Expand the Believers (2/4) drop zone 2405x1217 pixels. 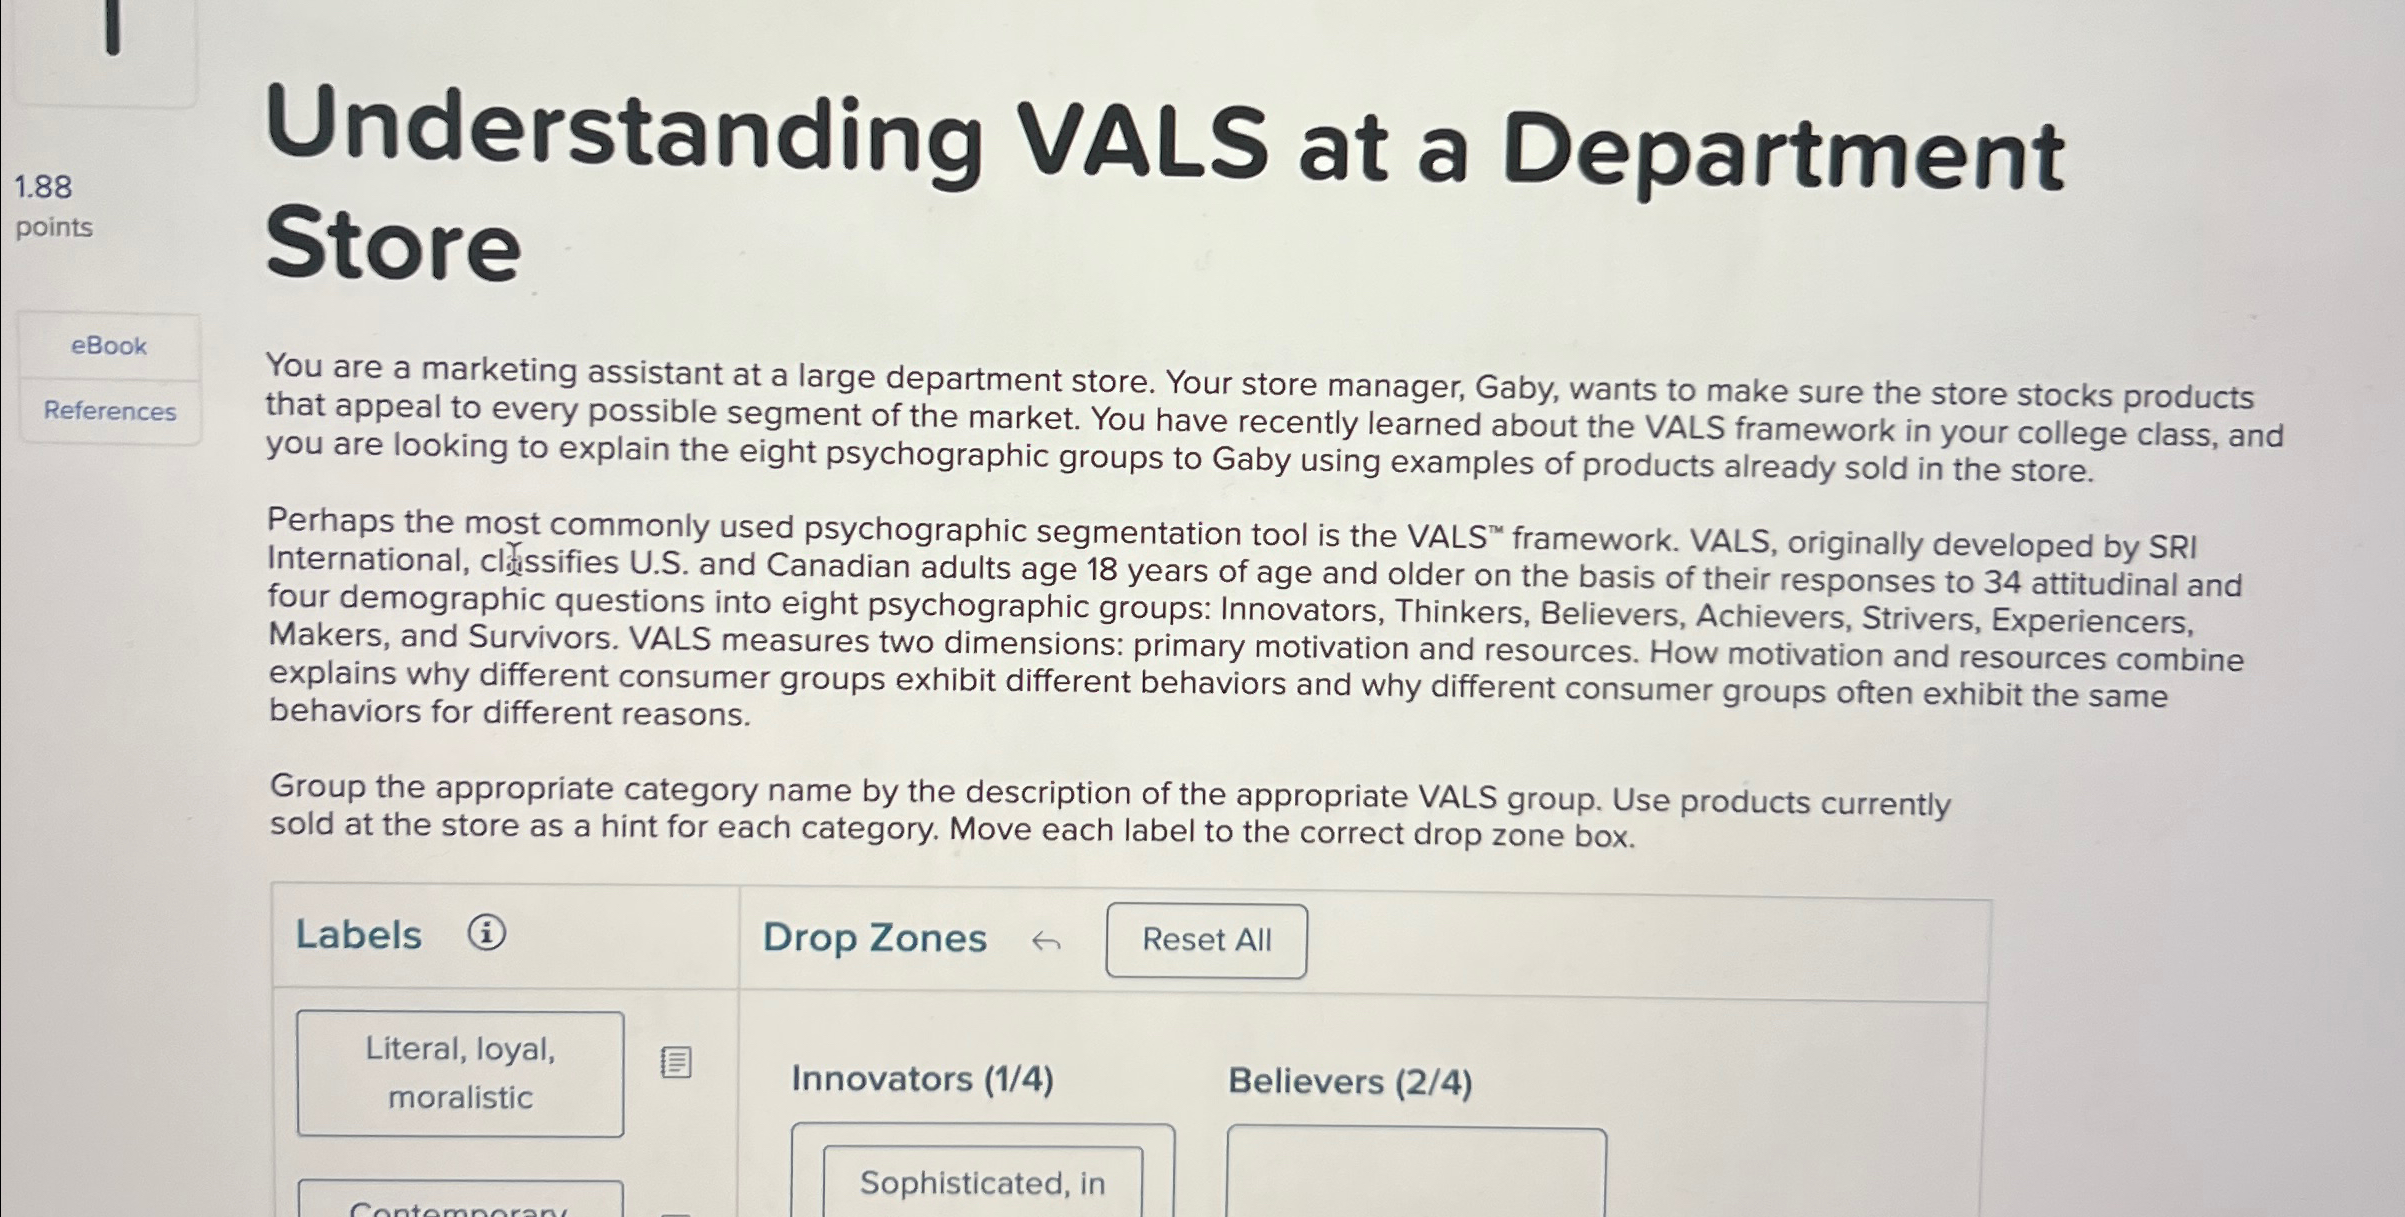coord(1349,1081)
